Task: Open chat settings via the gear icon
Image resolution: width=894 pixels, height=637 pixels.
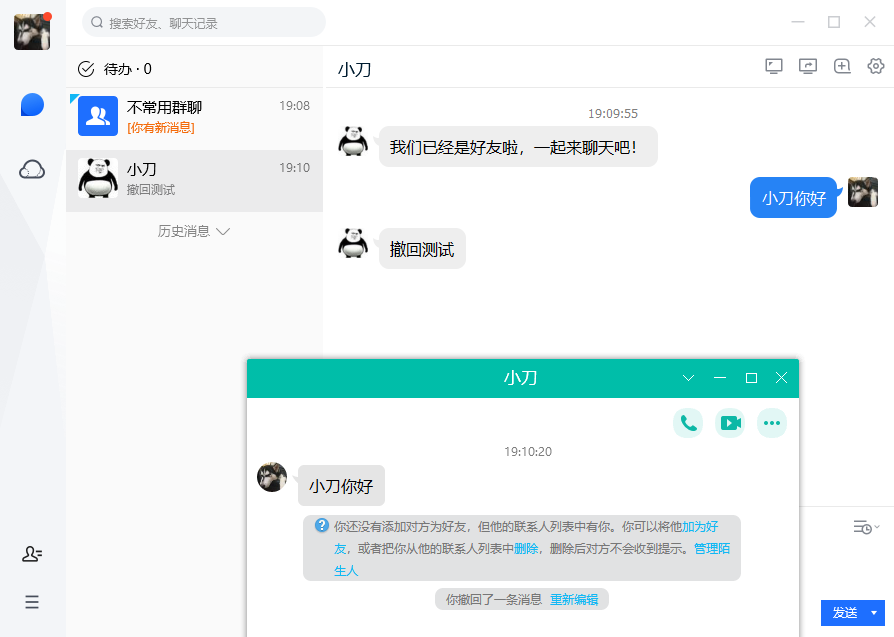Action: point(876,65)
